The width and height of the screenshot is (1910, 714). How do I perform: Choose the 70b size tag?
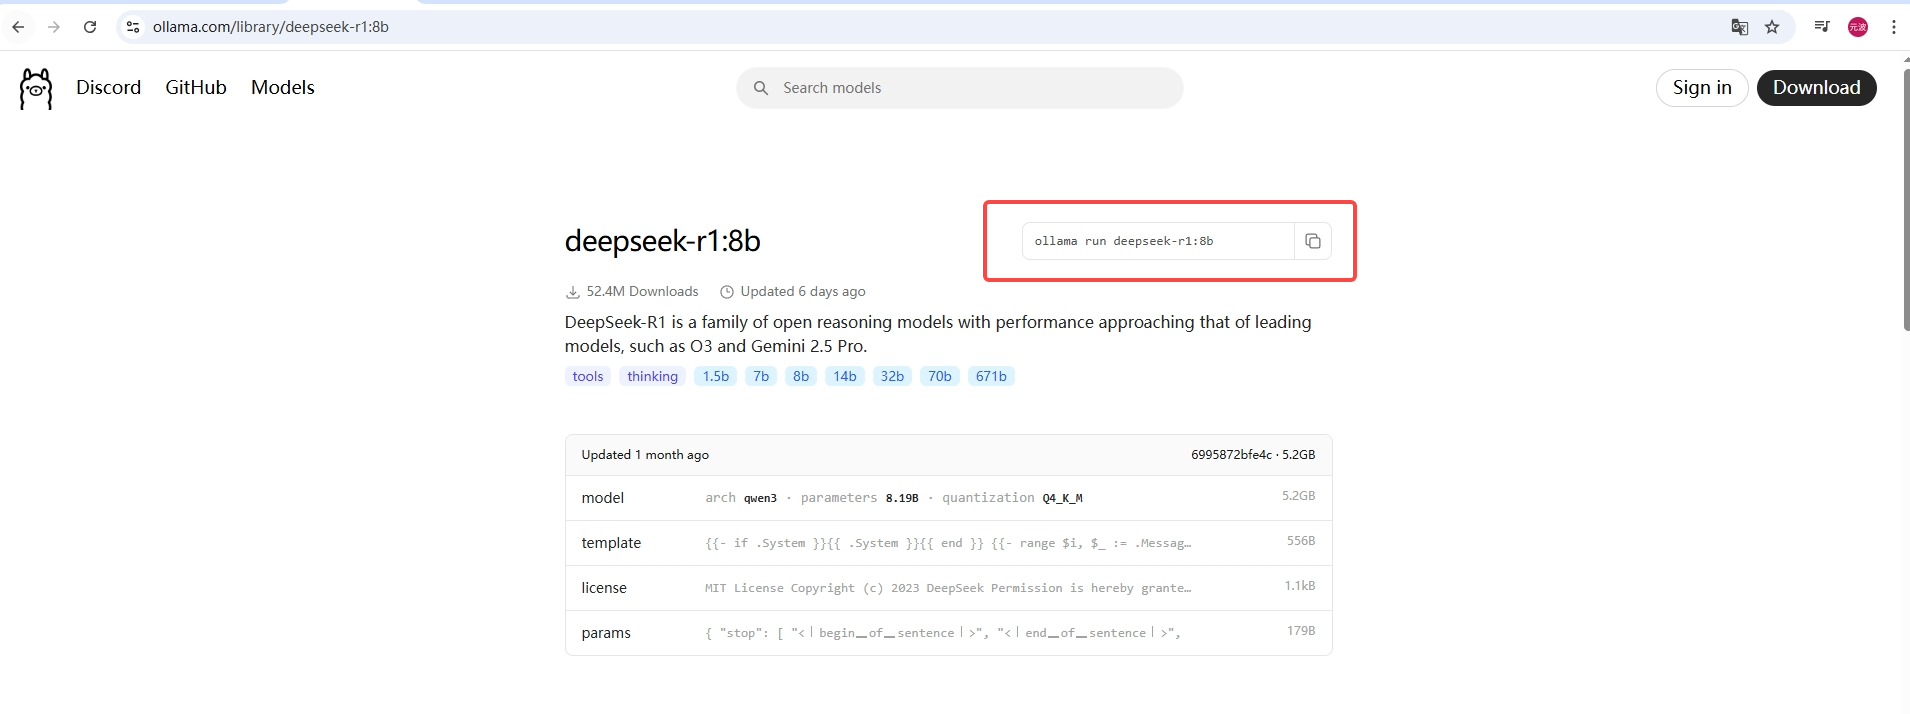click(x=940, y=376)
